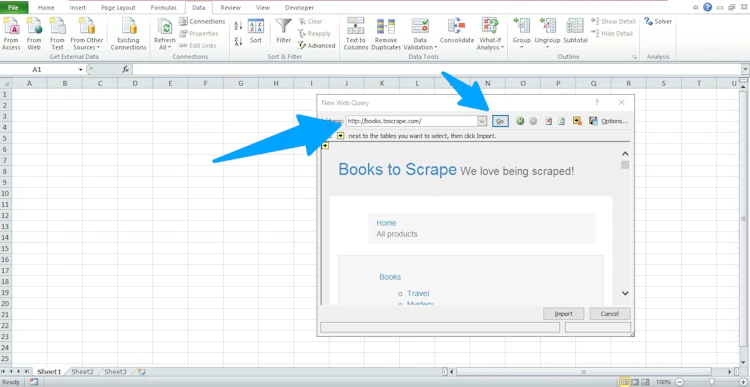Toggle the Filter funnel
Viewport: 750px width, 387px height.
coord(284,32)
